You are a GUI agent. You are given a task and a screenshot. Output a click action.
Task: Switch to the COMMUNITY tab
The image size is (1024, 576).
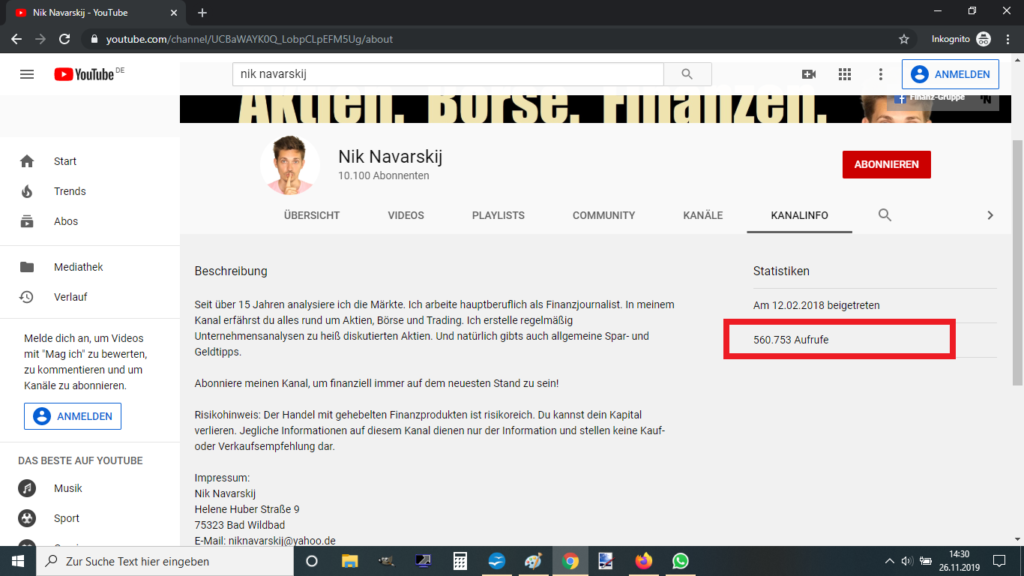click(603, 216)
